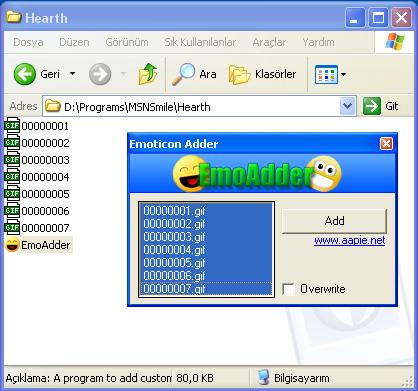Select file name 00000004 in folder

45,177
